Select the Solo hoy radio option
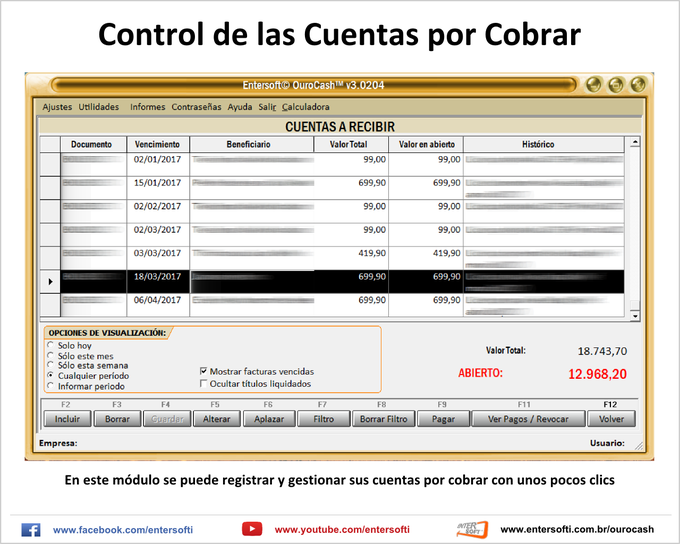 click(x=50, y=345)
